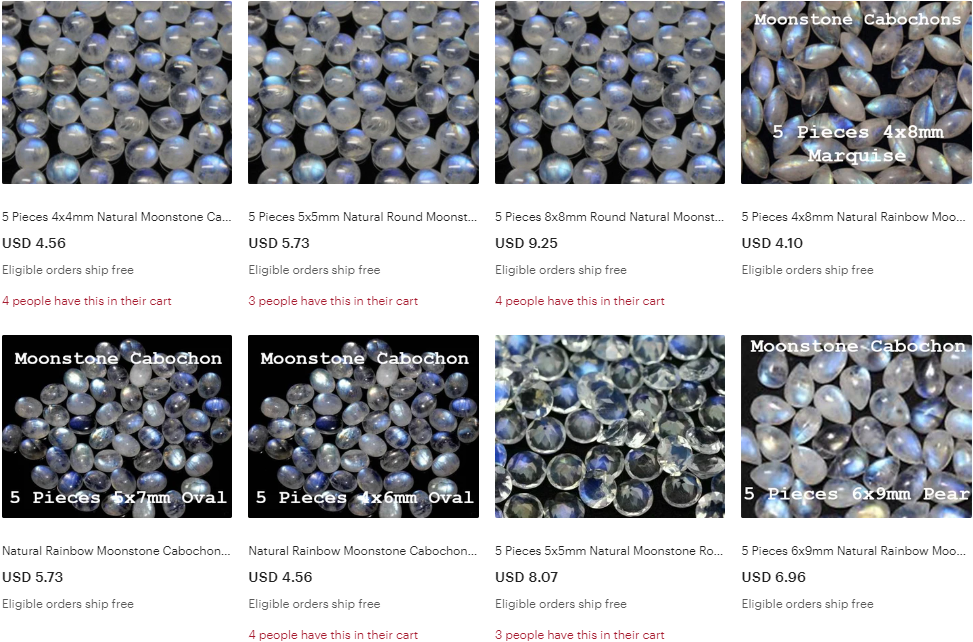The image size is (973, 642).
Task: Open the 5x7mm Oval cabochon image
Action: [117, 427]
